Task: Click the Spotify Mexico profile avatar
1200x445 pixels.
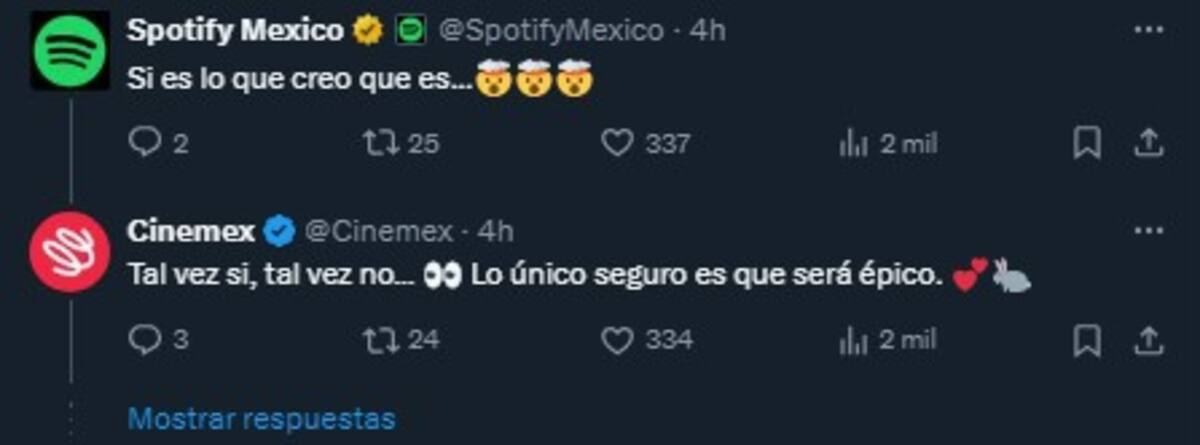Action: (x=69, y=50)
